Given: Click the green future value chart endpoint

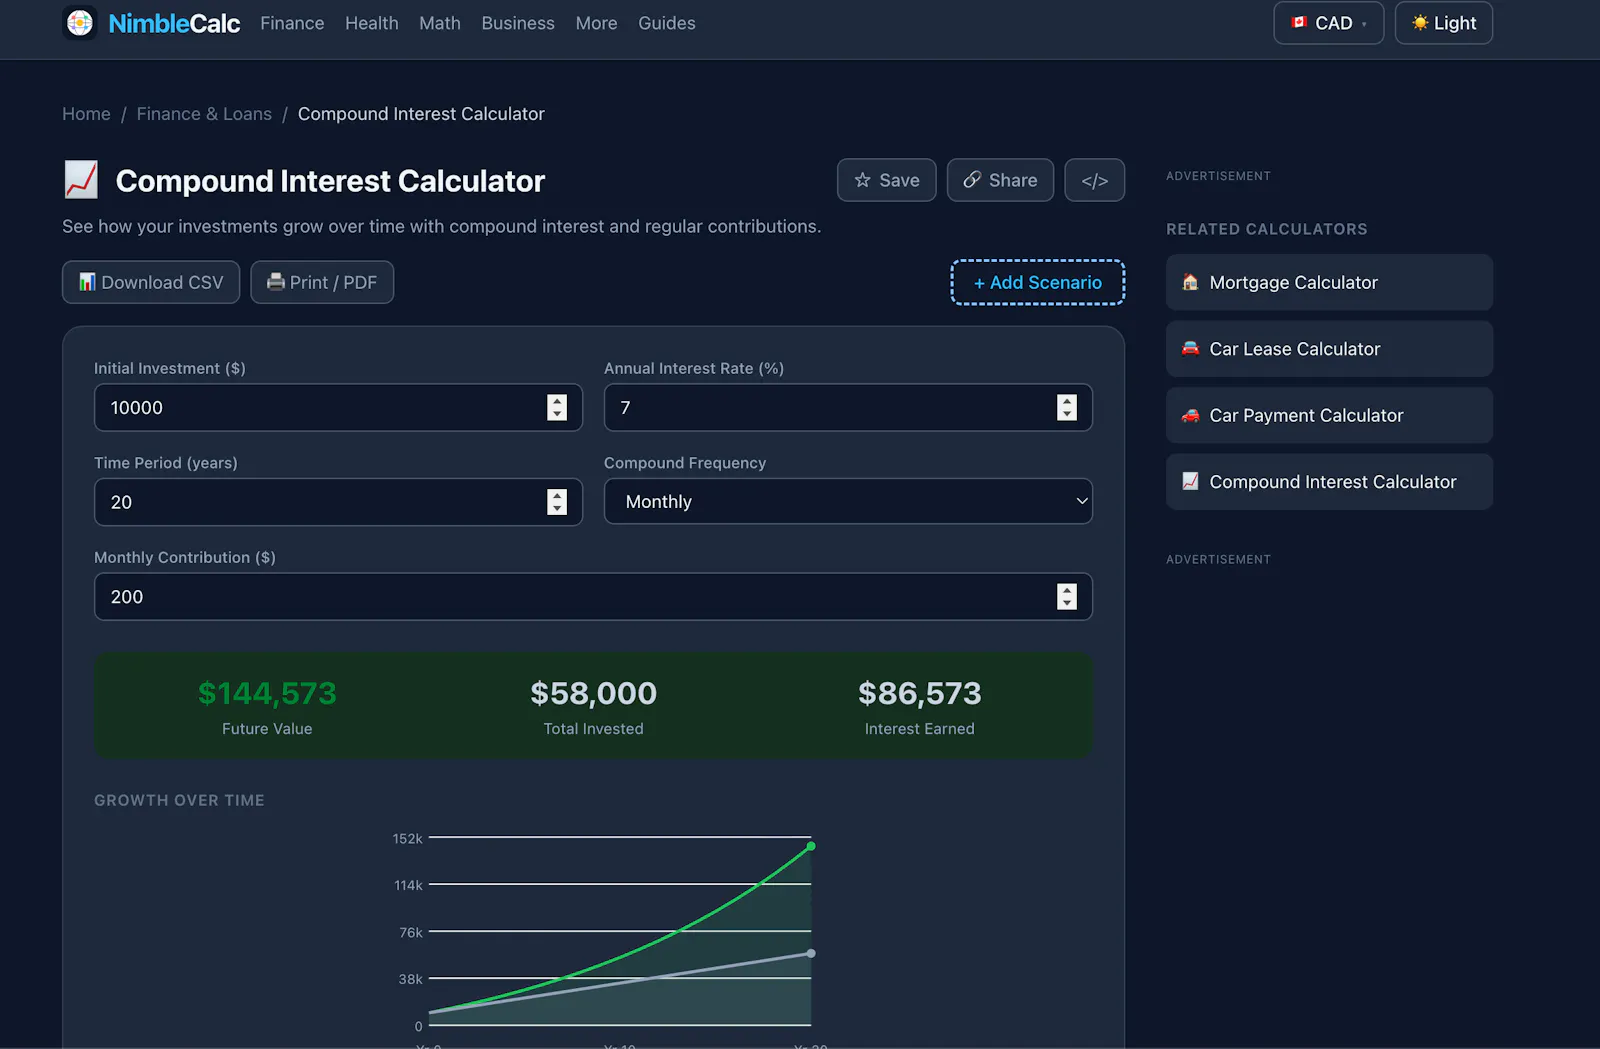Looking at the screenshot, I should click(811, 846).
